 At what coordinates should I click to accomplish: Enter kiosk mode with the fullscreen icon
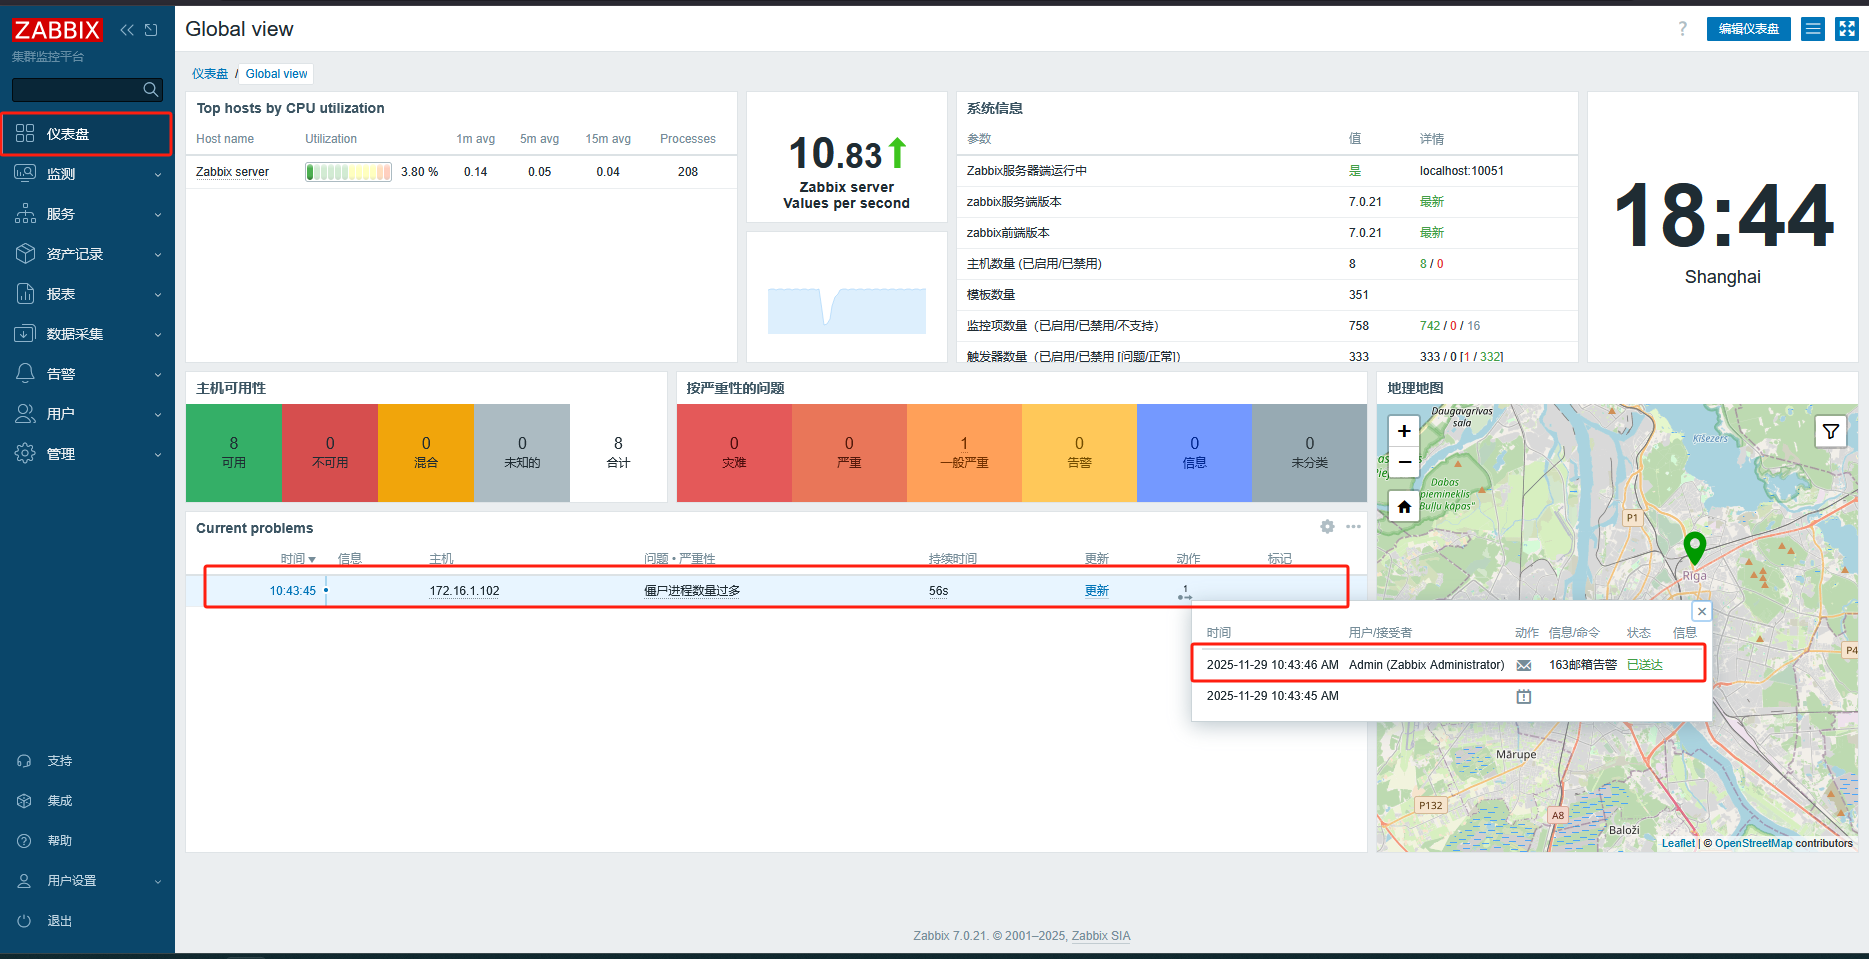1847,29
